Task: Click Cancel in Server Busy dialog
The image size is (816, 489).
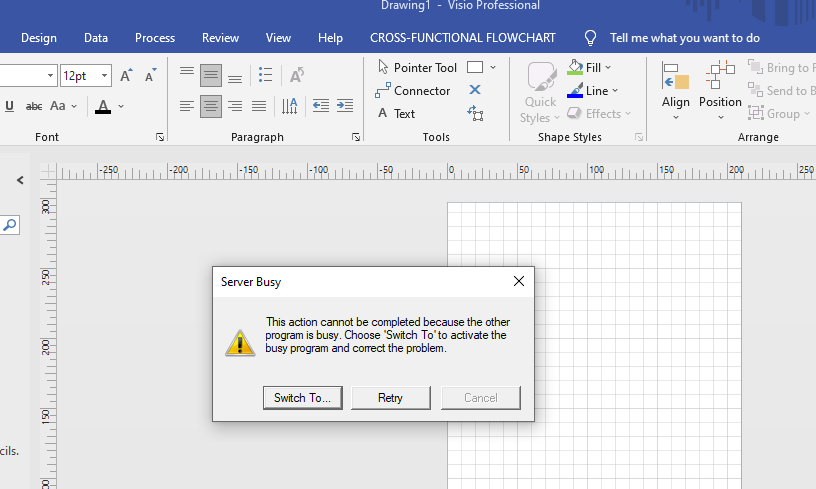Action: (x=481, y=398)
